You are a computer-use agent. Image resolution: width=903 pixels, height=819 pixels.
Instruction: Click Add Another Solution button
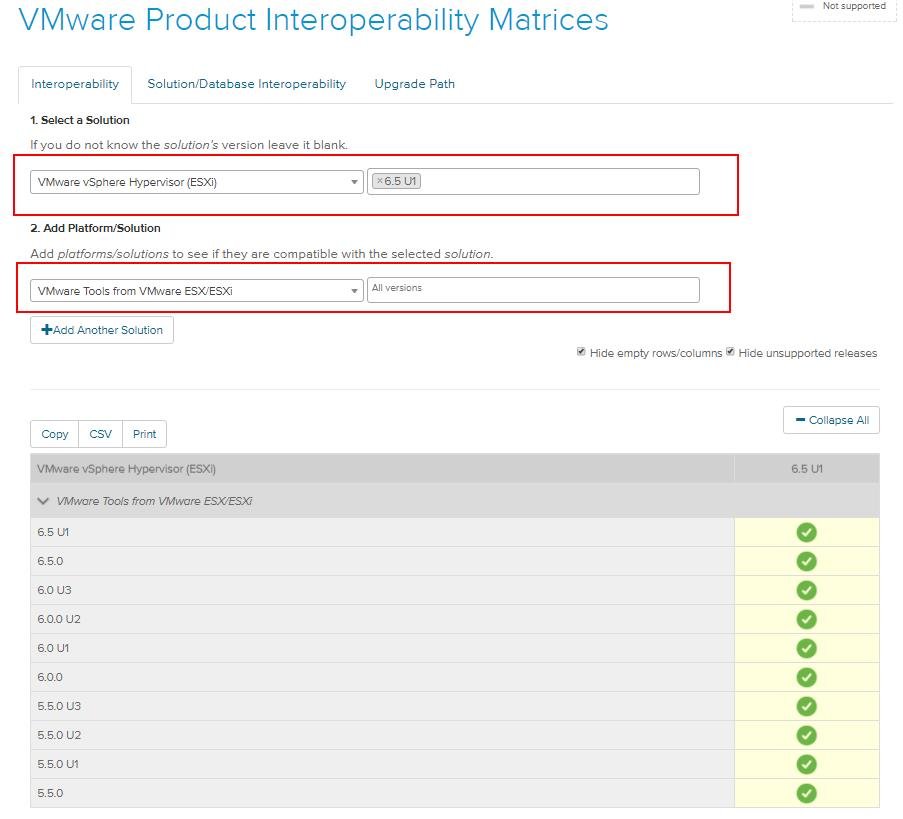pyautogui.click(x=102, y=330)
